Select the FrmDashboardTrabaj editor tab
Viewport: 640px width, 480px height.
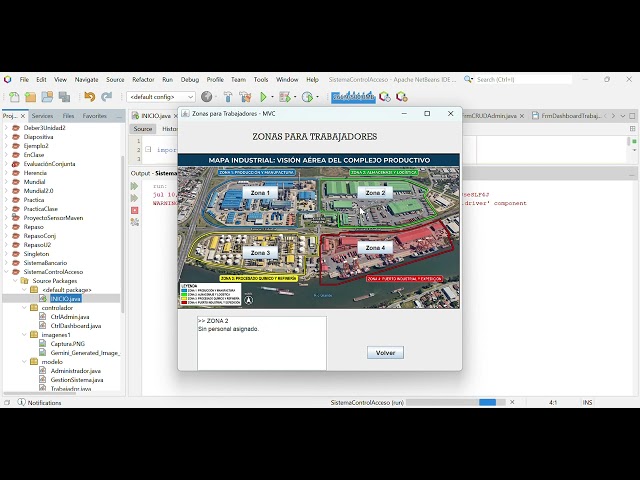[567, 116]
